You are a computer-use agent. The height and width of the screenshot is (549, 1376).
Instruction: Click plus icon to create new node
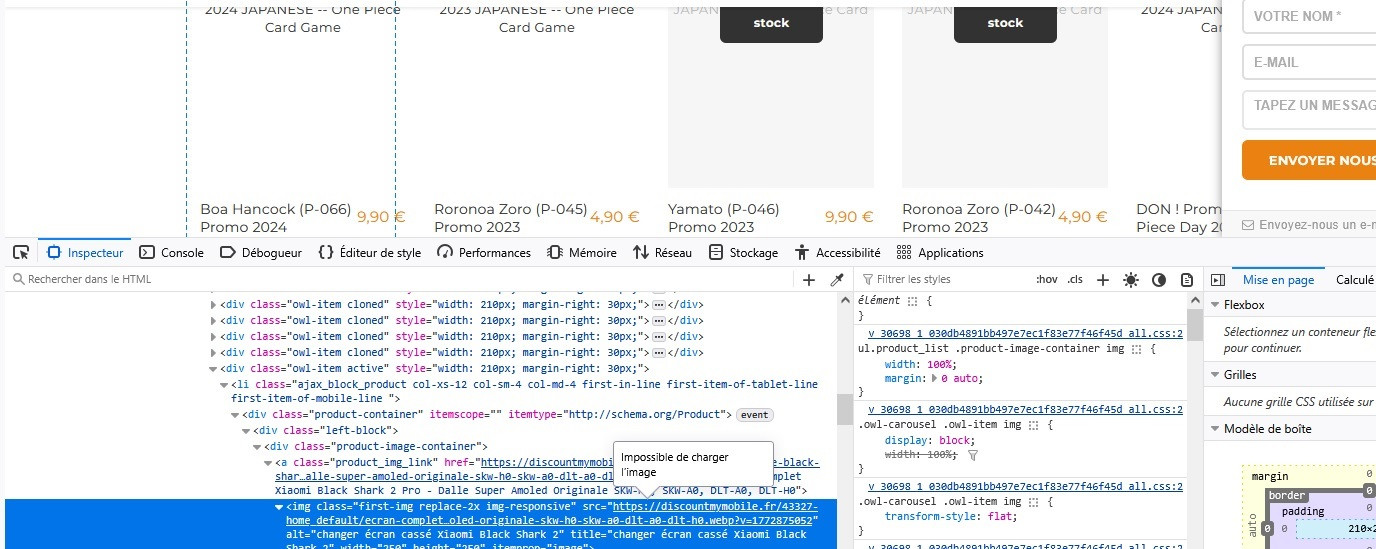[x=809, y=280]
